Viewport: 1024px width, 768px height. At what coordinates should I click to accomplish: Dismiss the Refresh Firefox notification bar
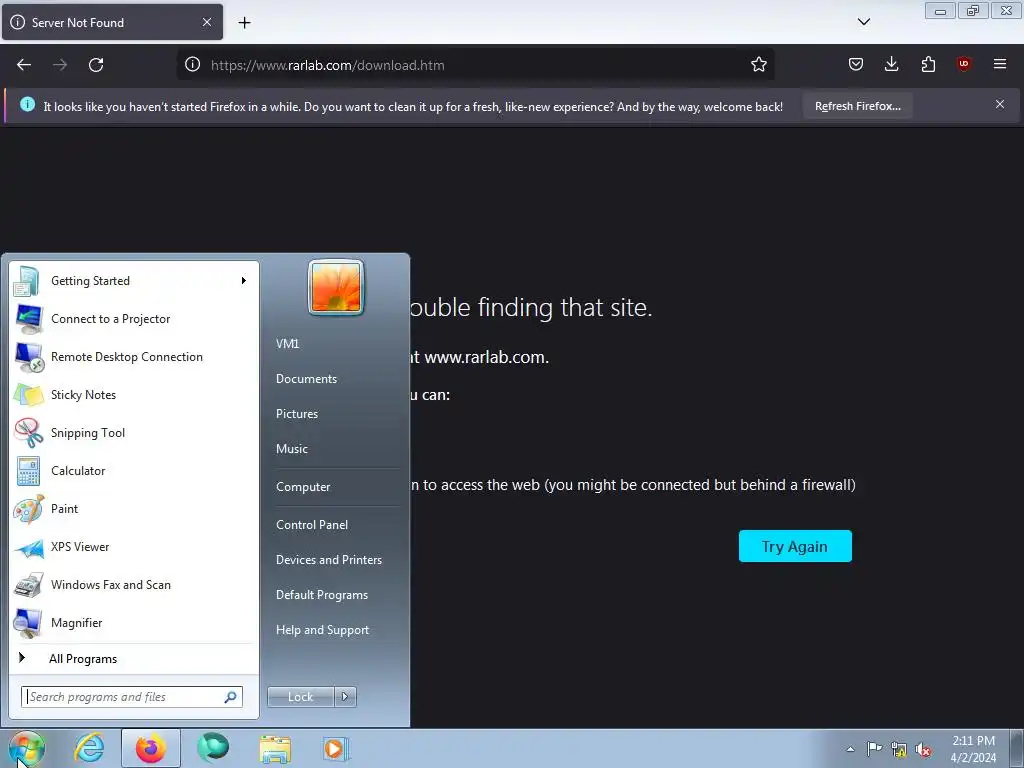pos(1000,104)
